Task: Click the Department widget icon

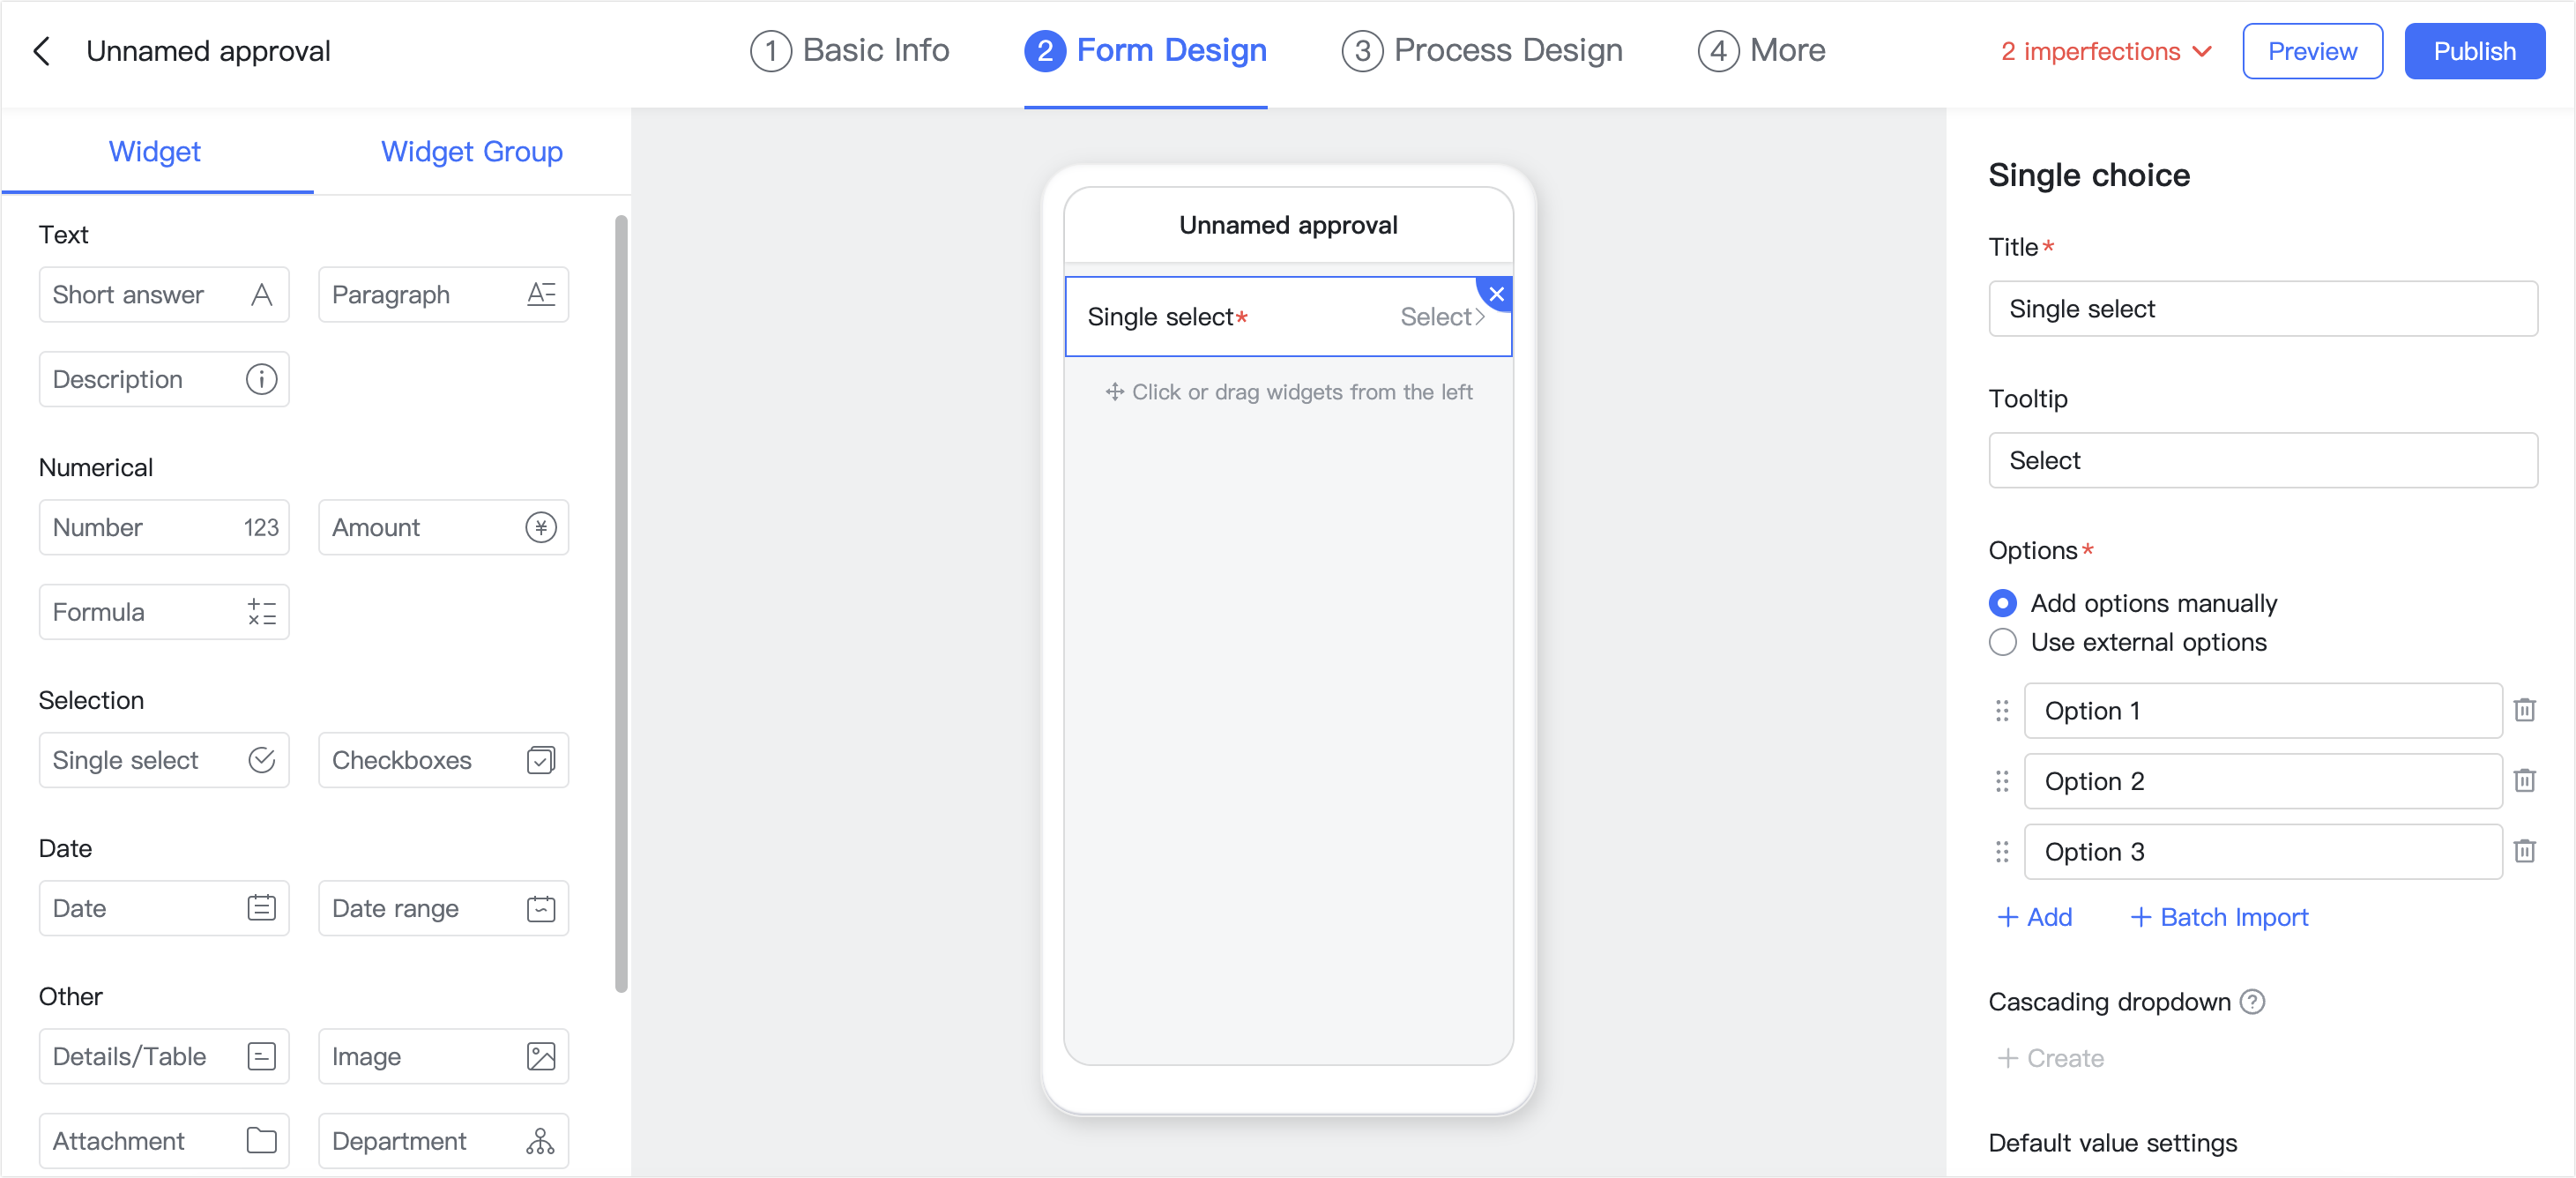Action: [540, 1140]
